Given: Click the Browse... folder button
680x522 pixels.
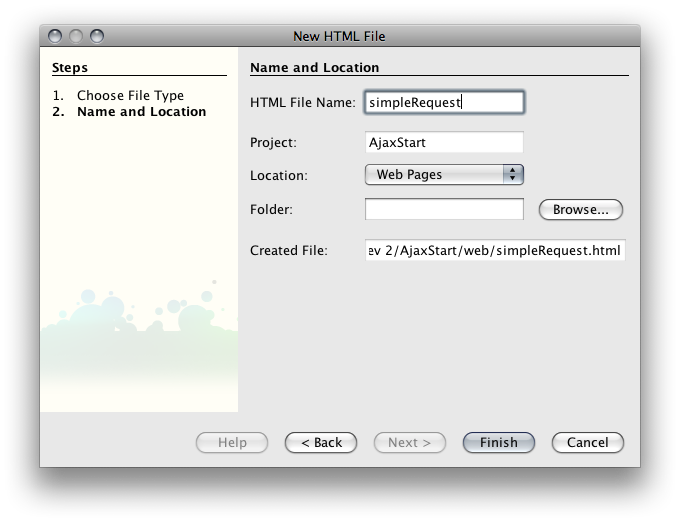Looking at the screenshot, I should (x=581, y=209).
